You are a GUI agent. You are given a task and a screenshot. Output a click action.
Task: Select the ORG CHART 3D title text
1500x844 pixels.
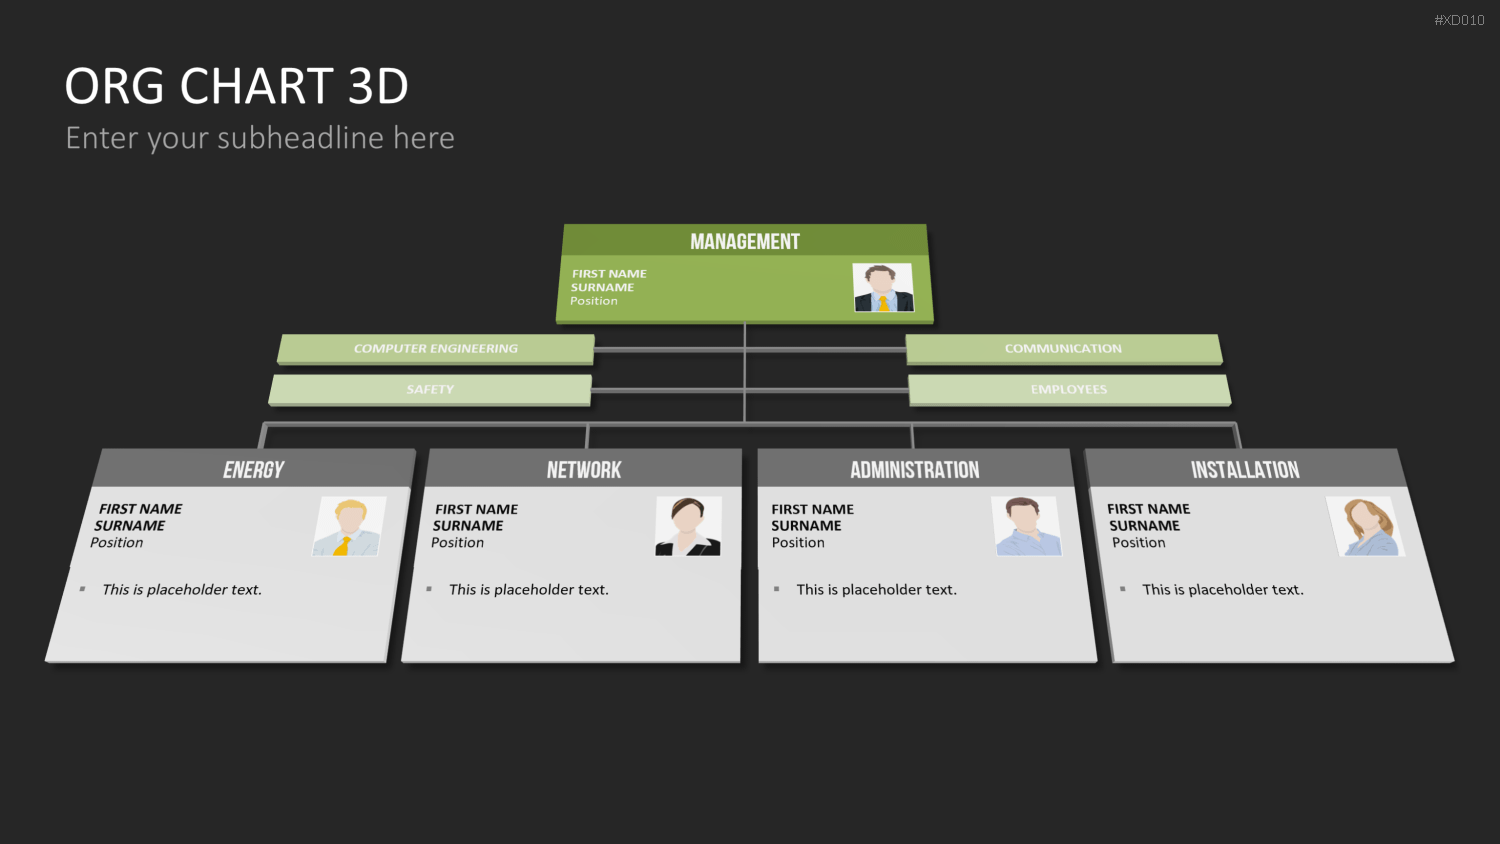click(237, 87)
